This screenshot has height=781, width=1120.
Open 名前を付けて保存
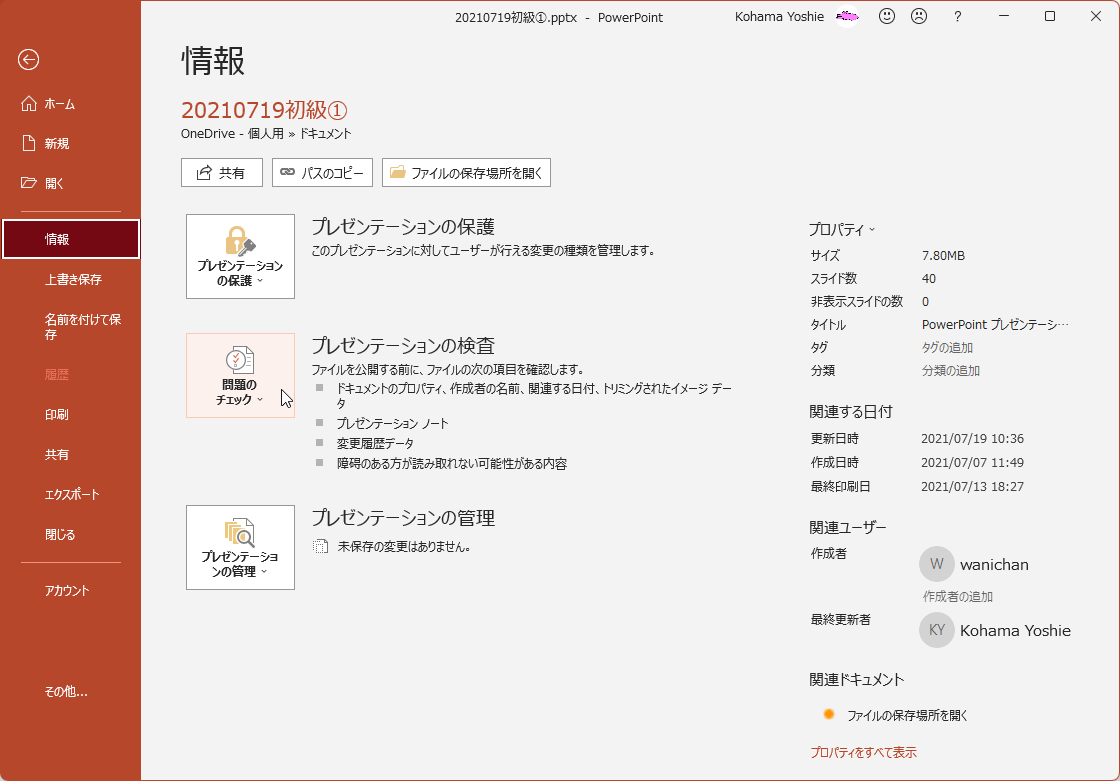pos(70,327)
